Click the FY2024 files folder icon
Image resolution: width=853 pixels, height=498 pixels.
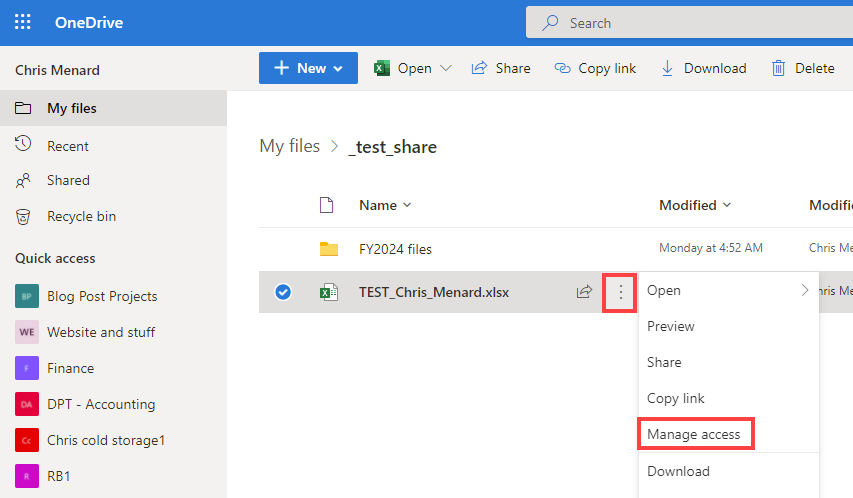click(329, 249)
